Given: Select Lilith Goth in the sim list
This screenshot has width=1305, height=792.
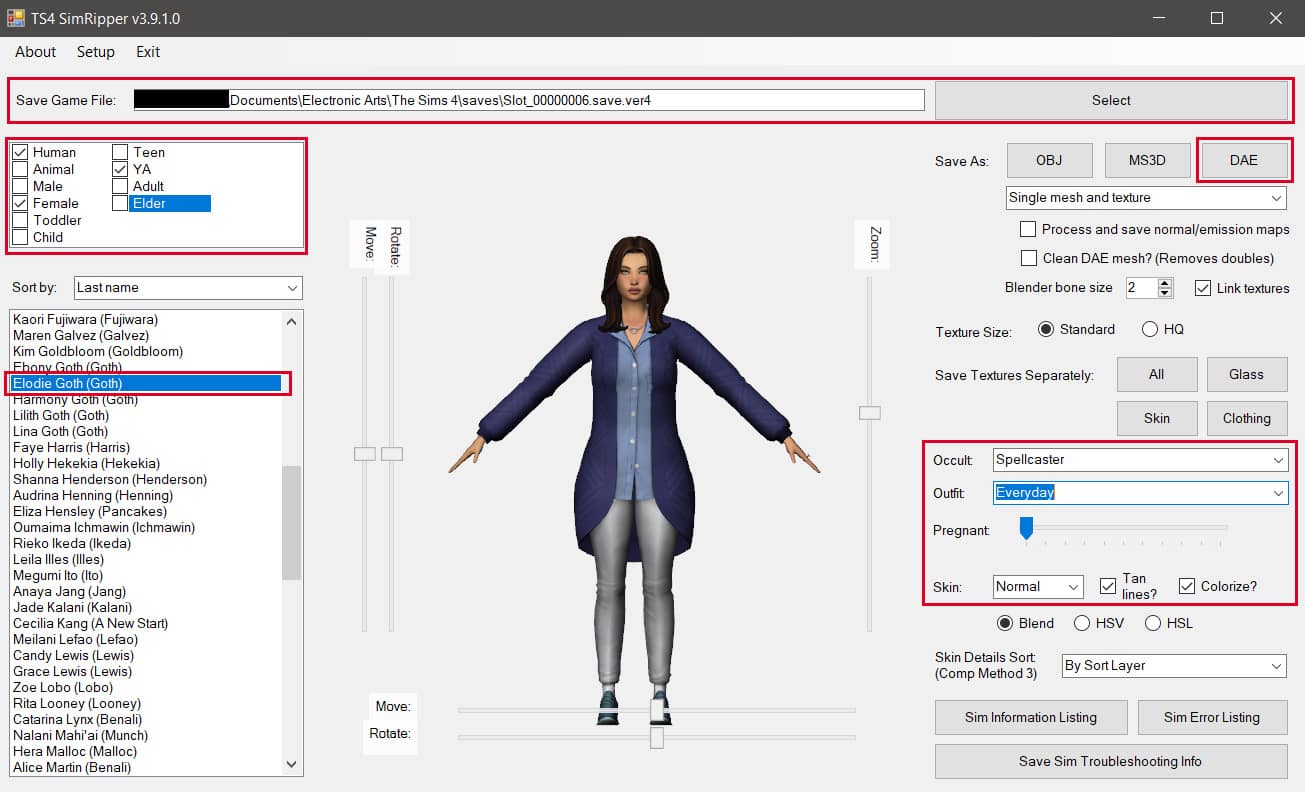Looking at the screenshot, I should click(x=61, y=415).
